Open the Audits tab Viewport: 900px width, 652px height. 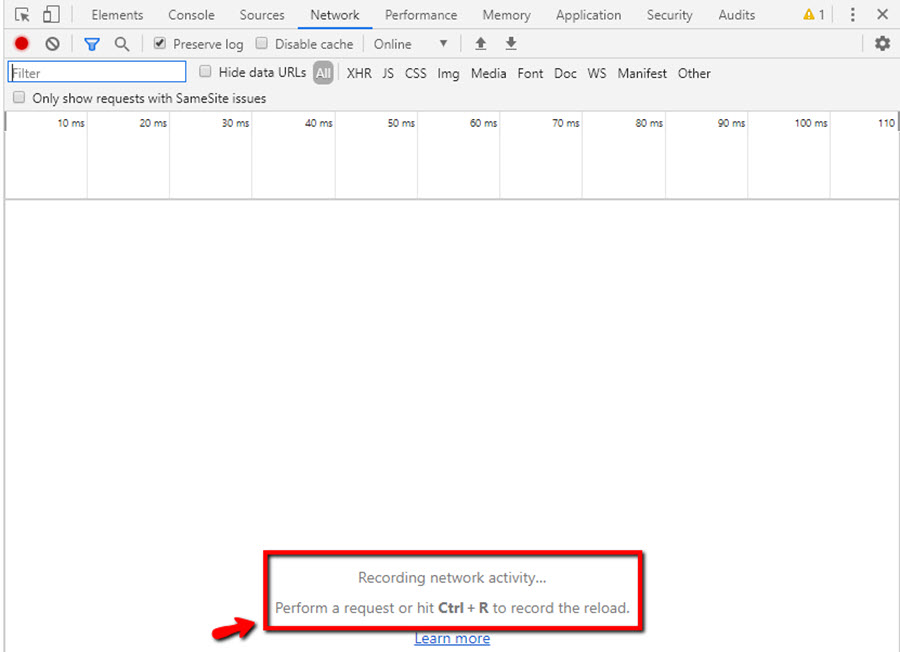click(x=736, y=15)
